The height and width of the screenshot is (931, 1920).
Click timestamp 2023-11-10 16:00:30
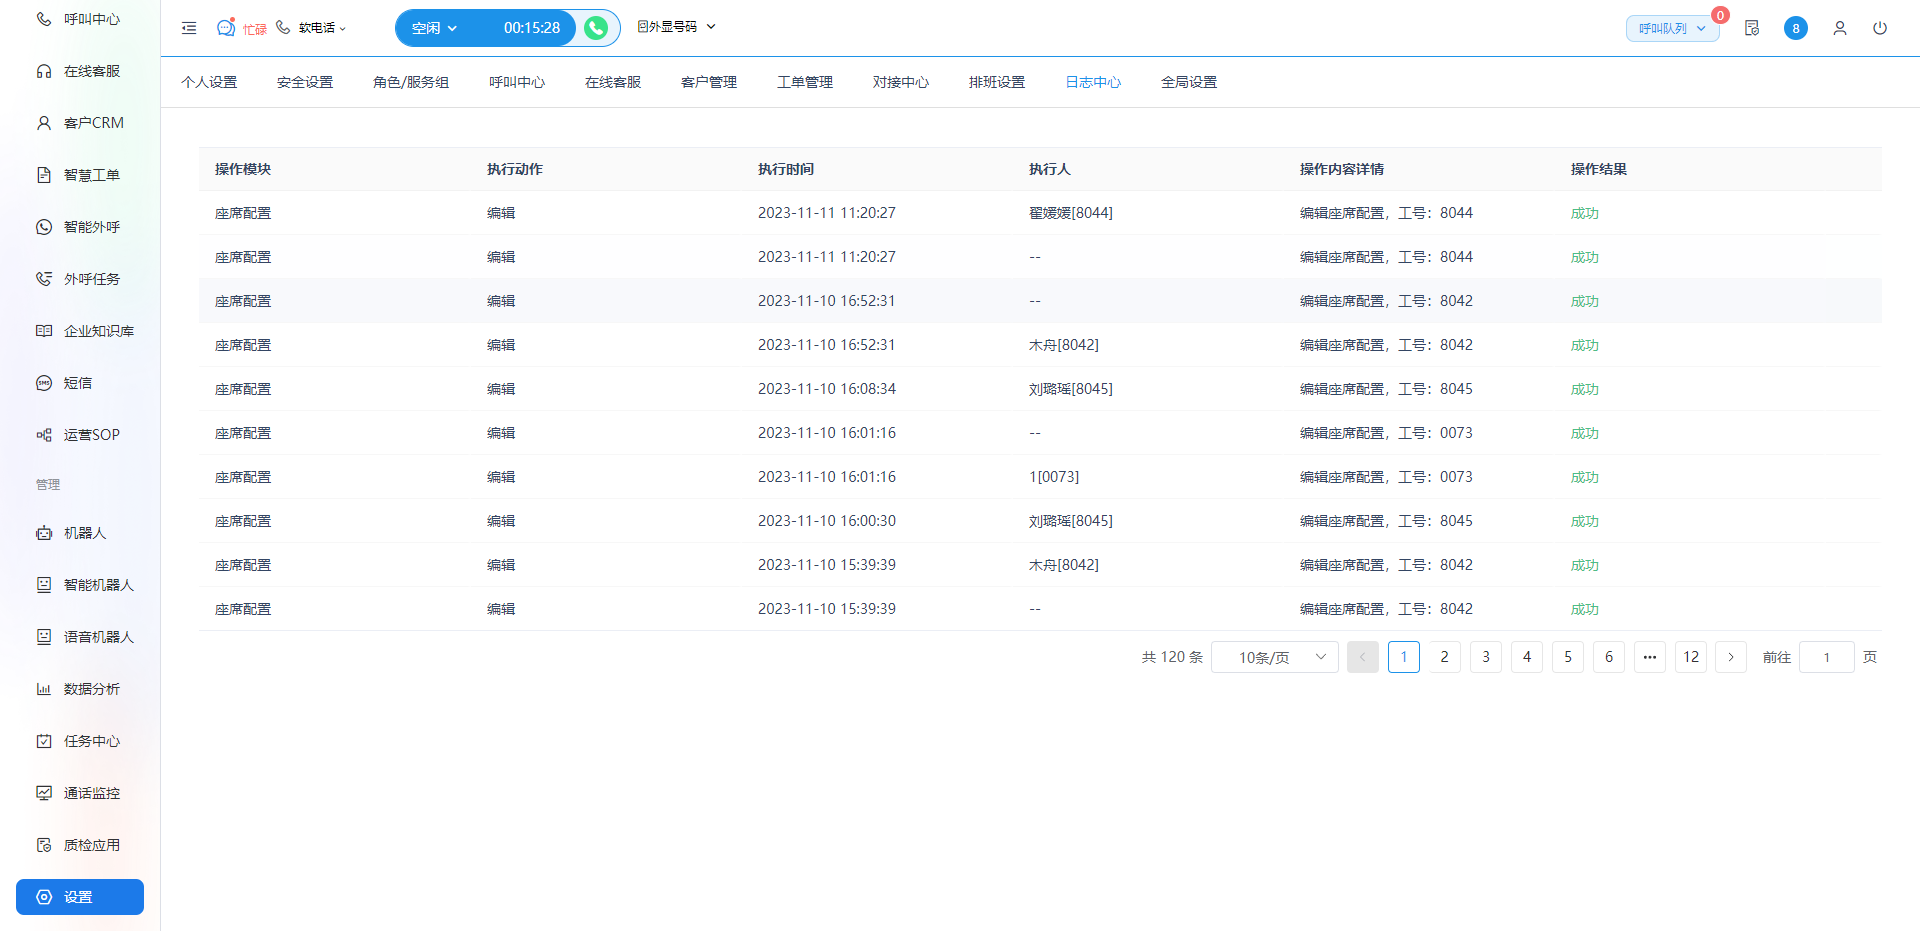pyautogui.click(x=827, y=521)
